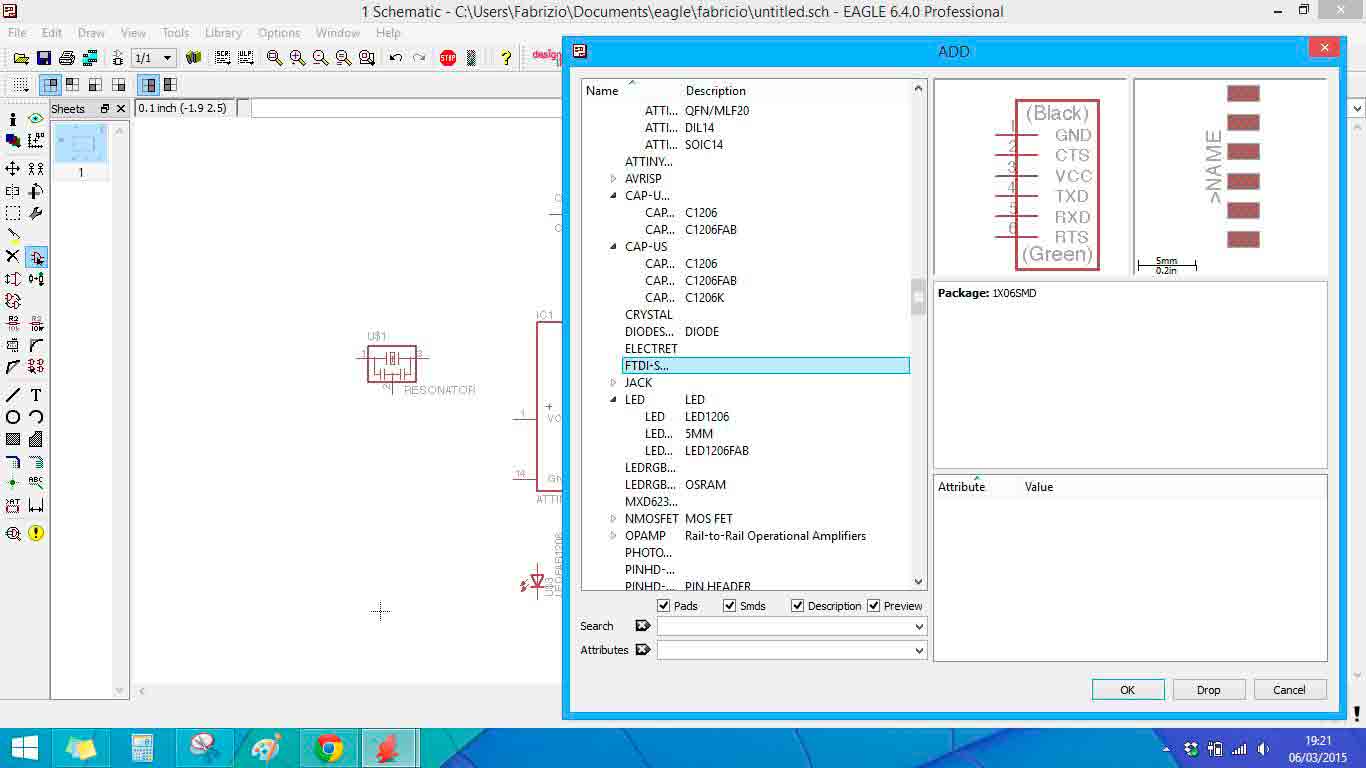This screenshot has height=768, width=1366.
Task: Expand the JACK tree node
Action: [x=614, y=383]
